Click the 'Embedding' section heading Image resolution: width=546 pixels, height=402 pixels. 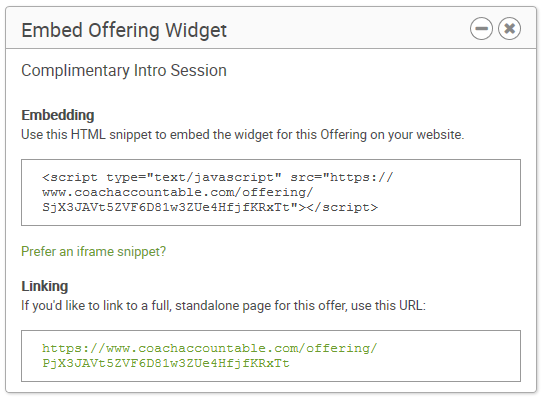58,115
